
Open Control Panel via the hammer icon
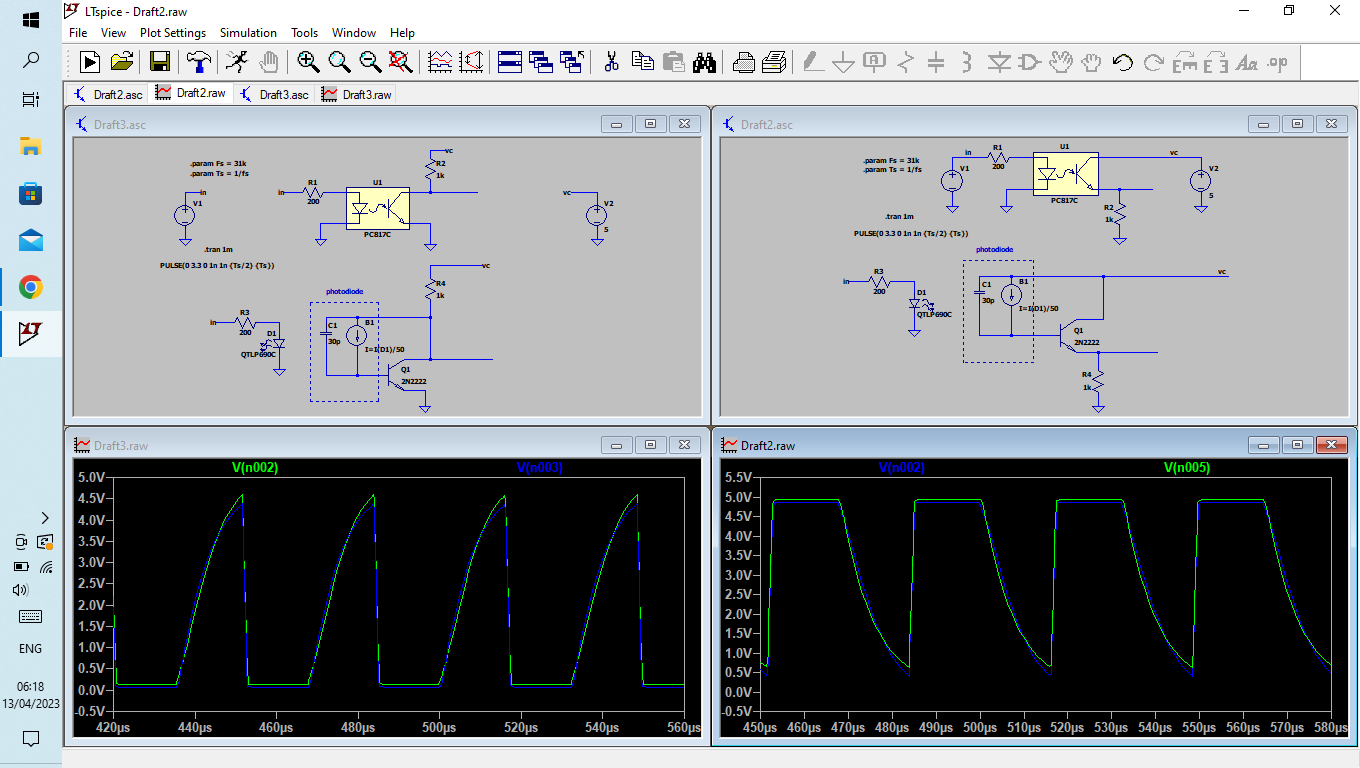[199, 62]
